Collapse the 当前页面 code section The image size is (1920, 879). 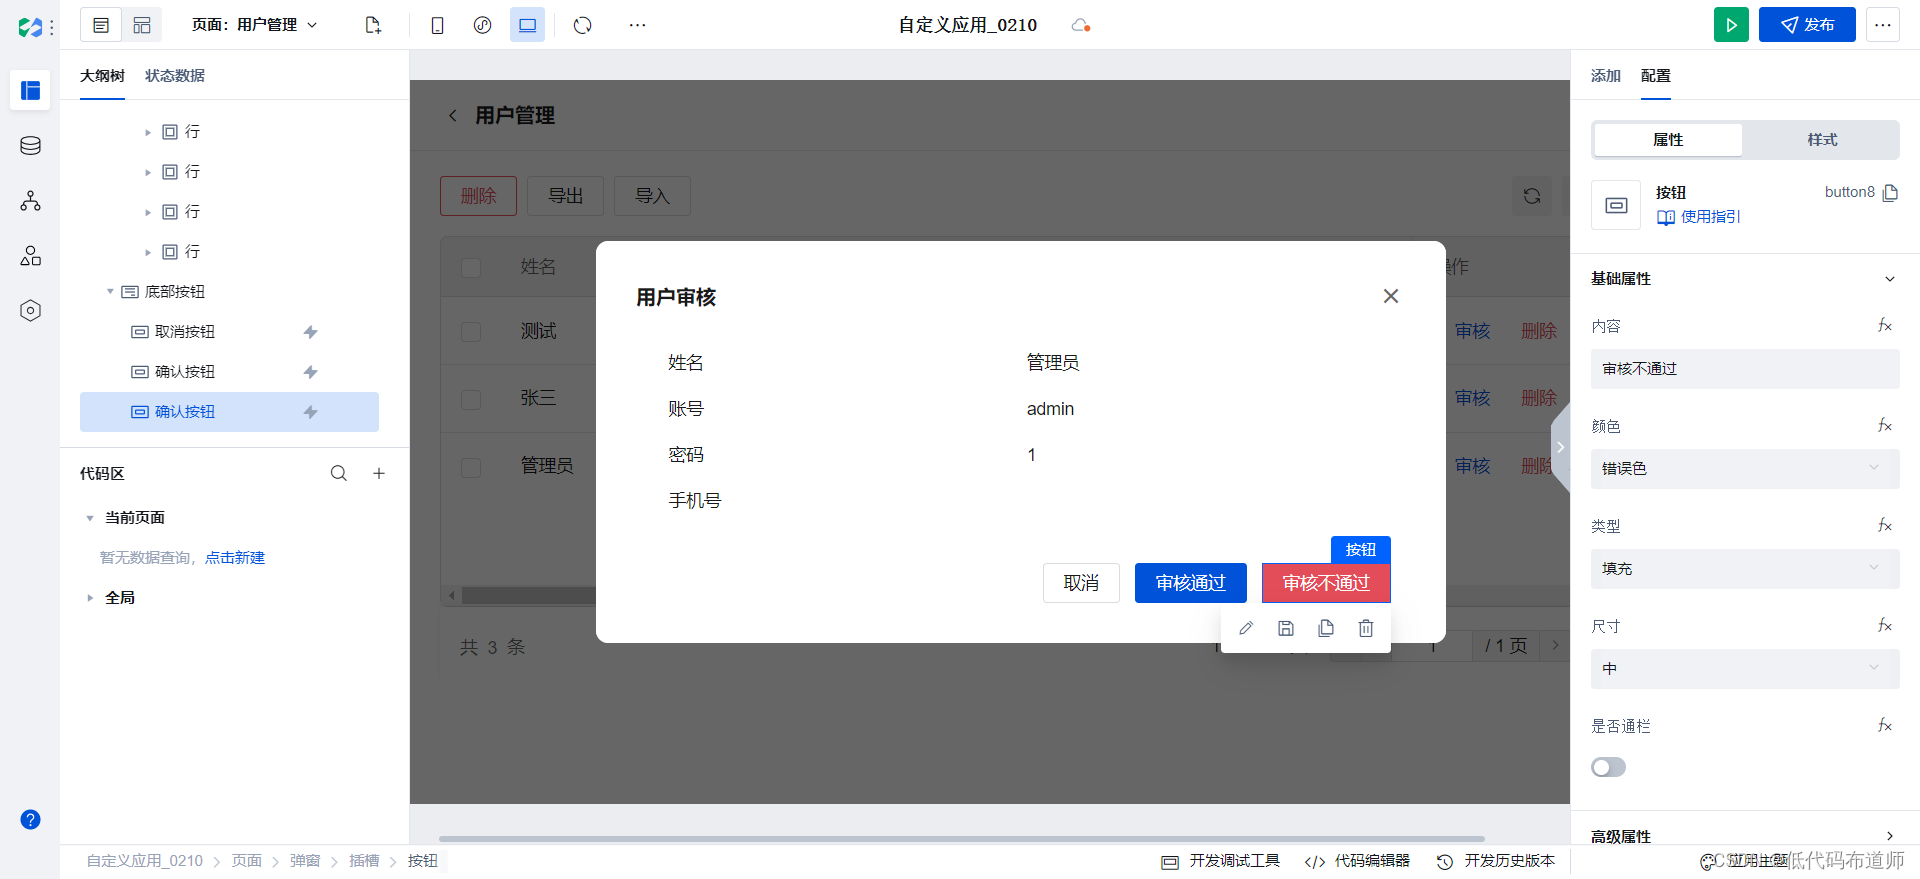tap(90, 518)
